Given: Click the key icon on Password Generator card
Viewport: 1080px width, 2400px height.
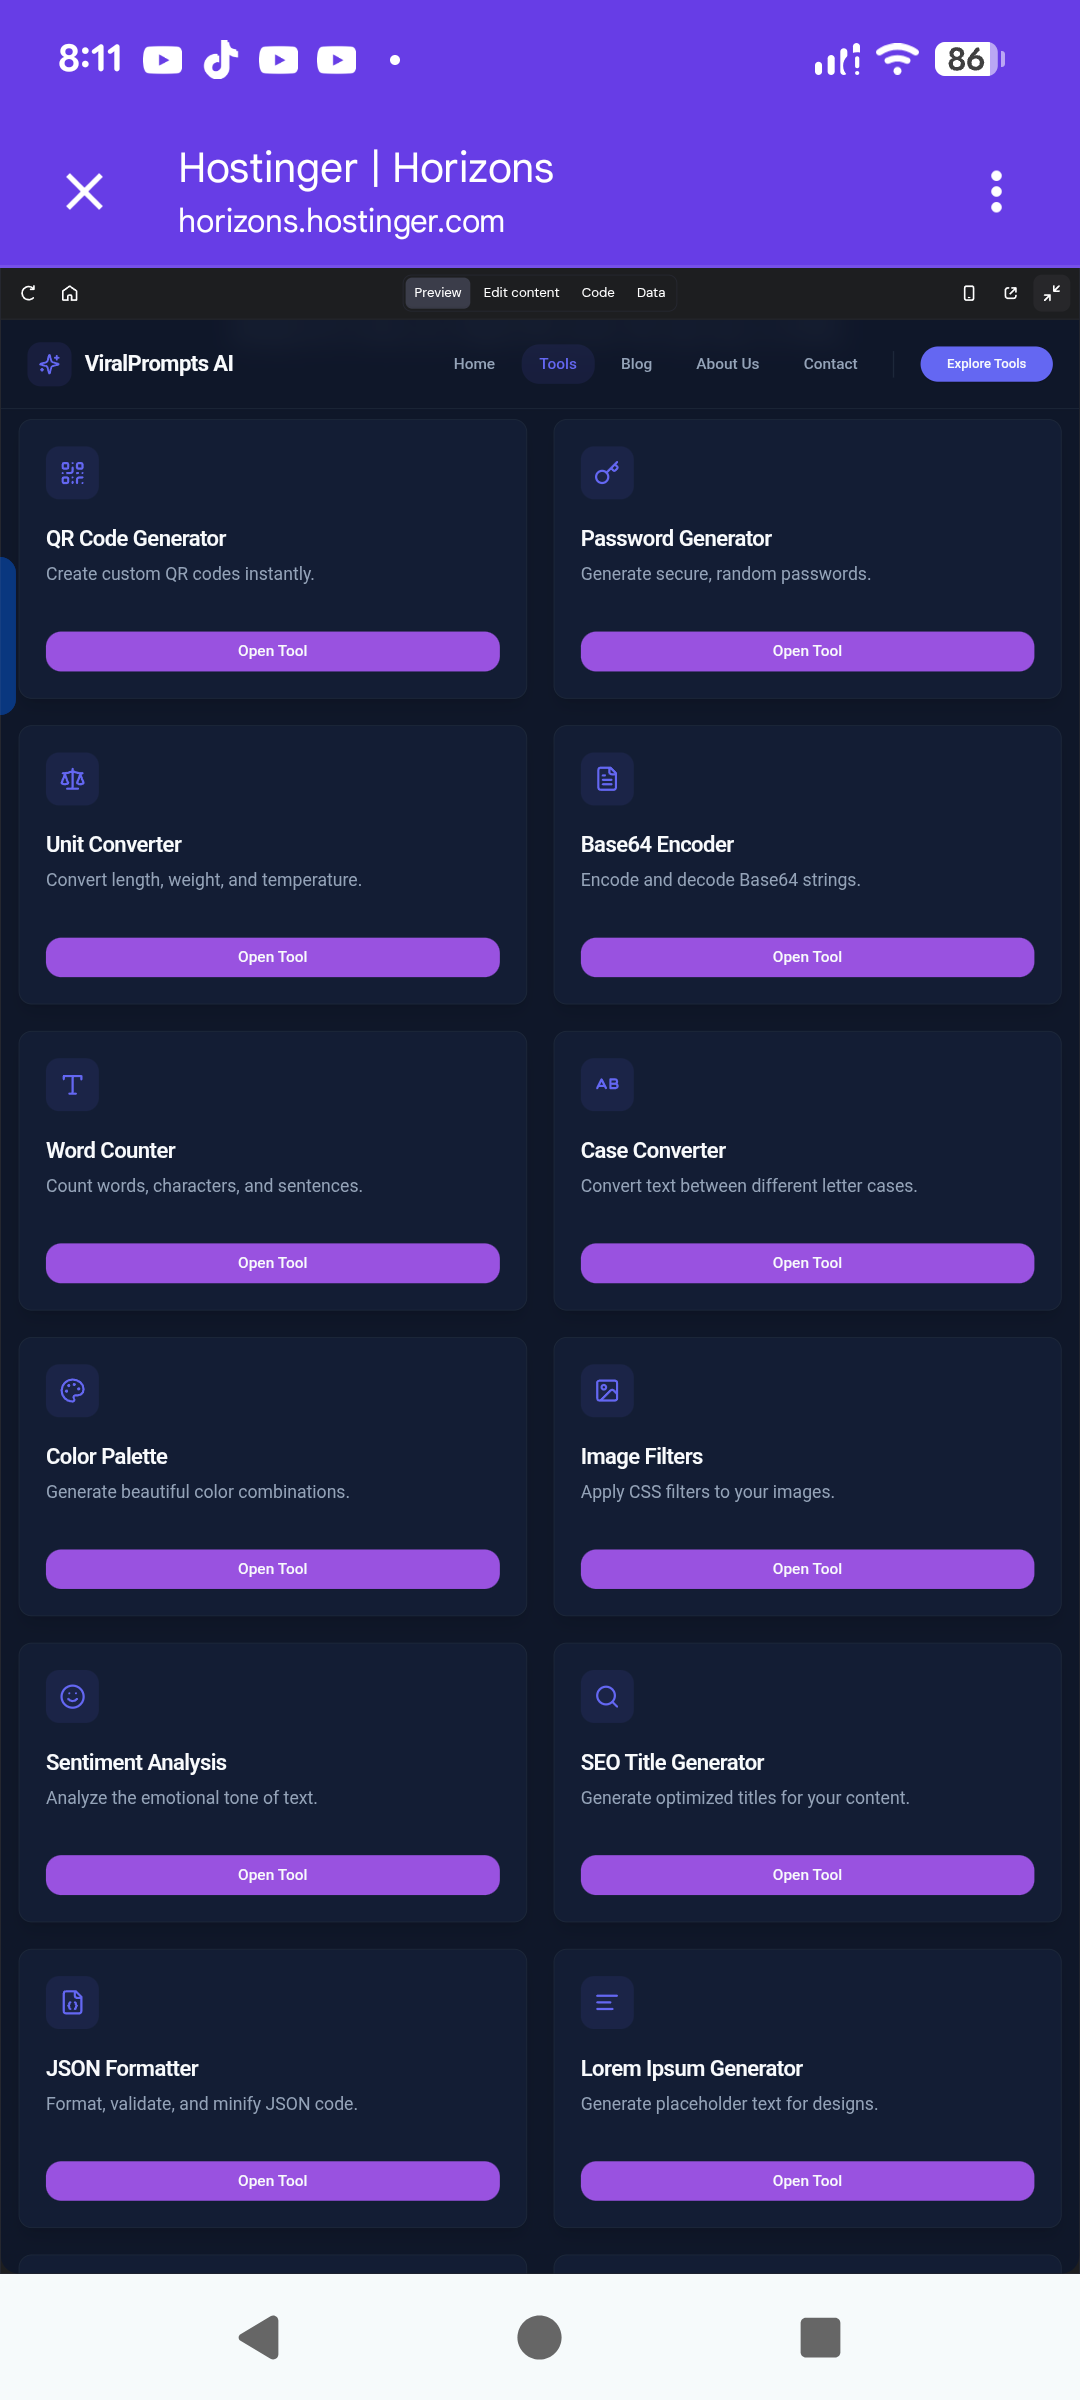Looking at the screenshot, I should pyautogui.click(x=607, y=472).
